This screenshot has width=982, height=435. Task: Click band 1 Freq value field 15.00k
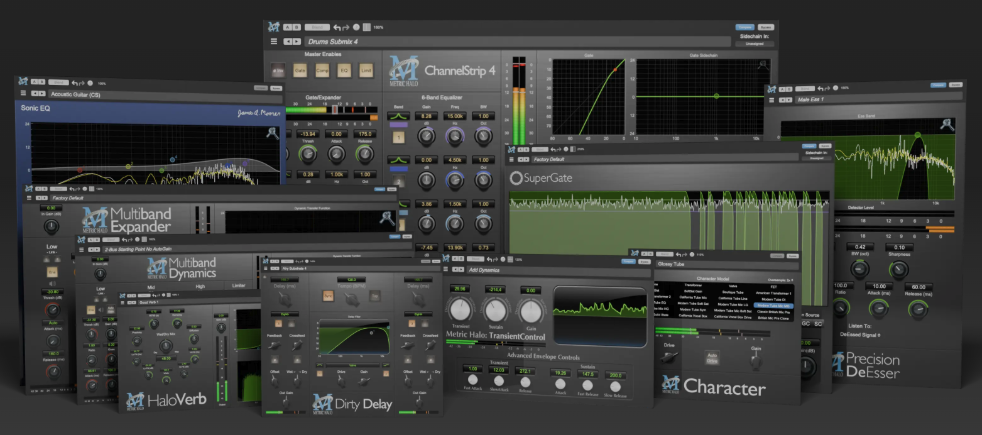[454, 116]
